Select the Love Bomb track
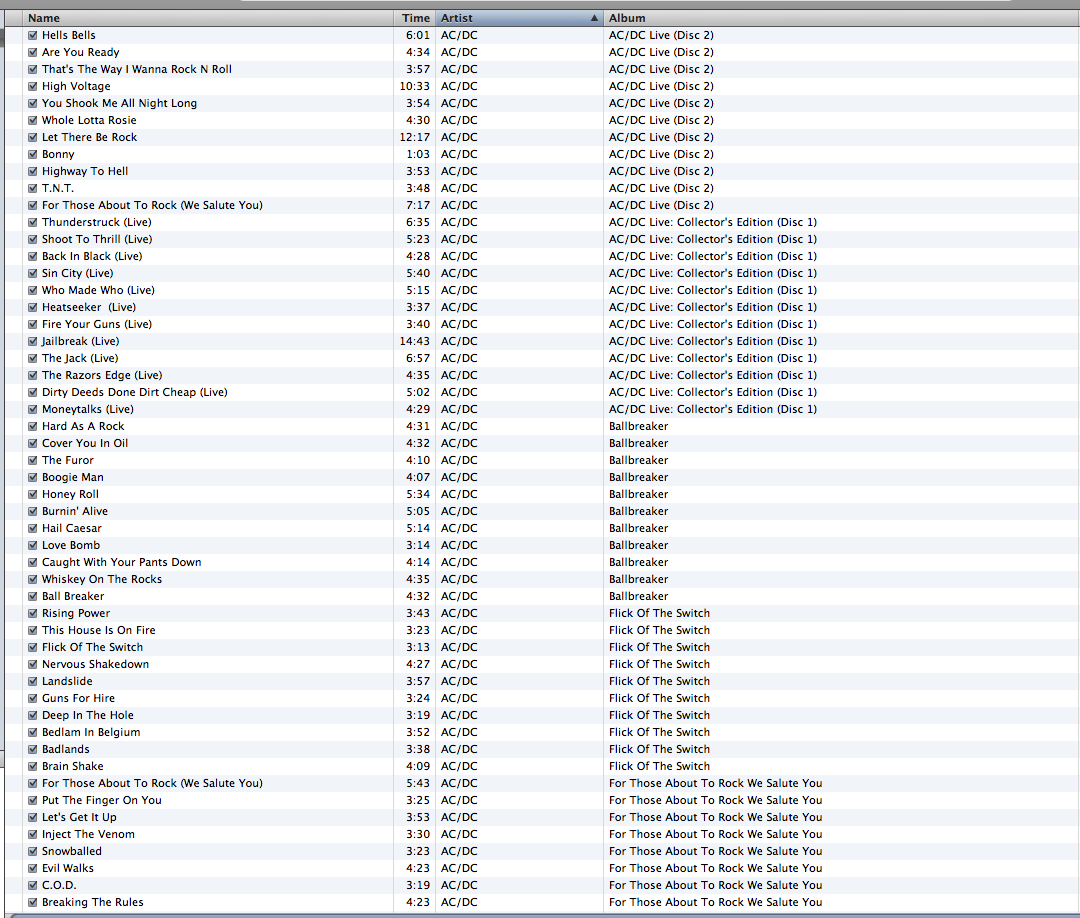1080x918 pixels. click(x=71, y=545)
